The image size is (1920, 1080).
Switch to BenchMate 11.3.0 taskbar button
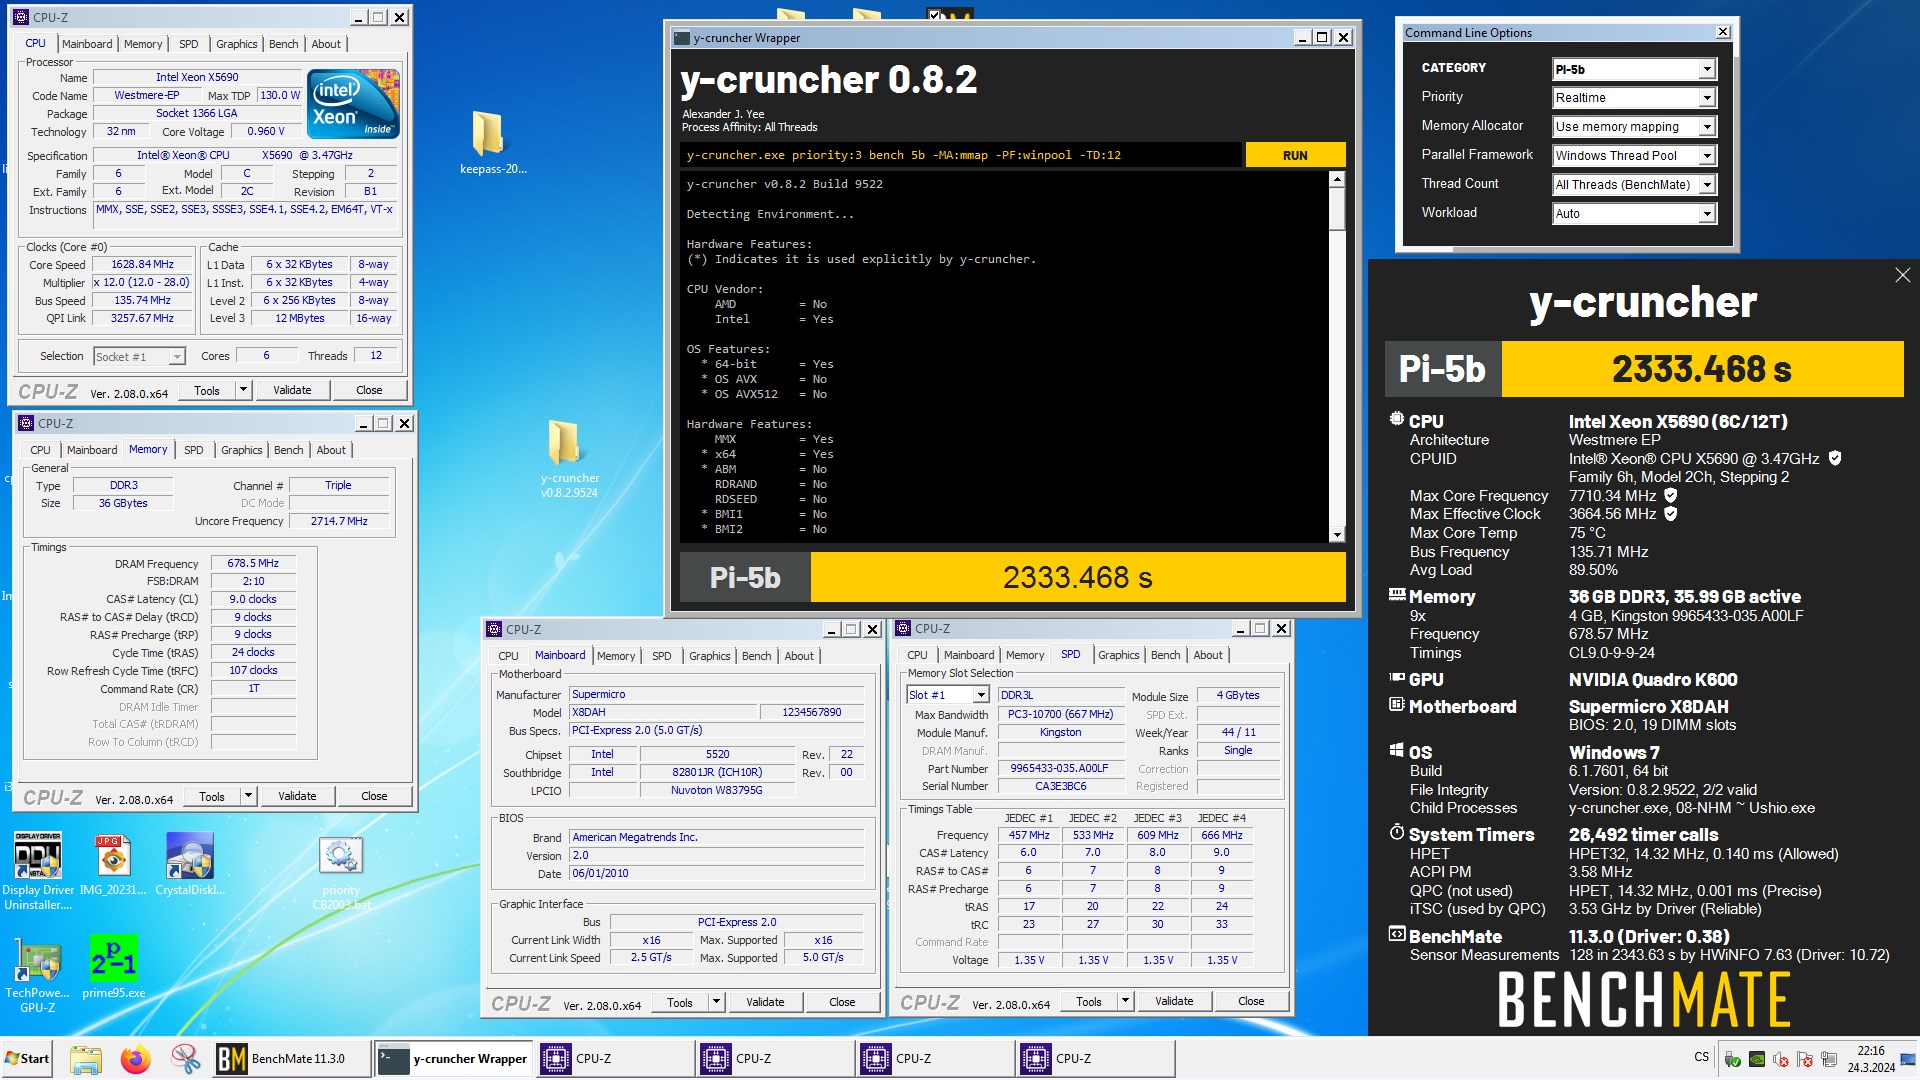pyautogui.click(x=291, y=1059)
